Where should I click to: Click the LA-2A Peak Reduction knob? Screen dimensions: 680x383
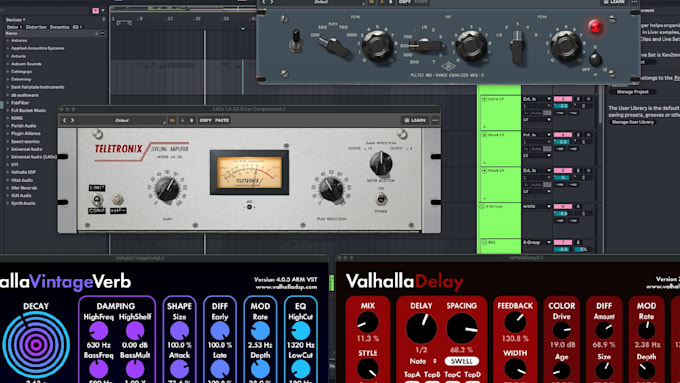click(331, 190)
